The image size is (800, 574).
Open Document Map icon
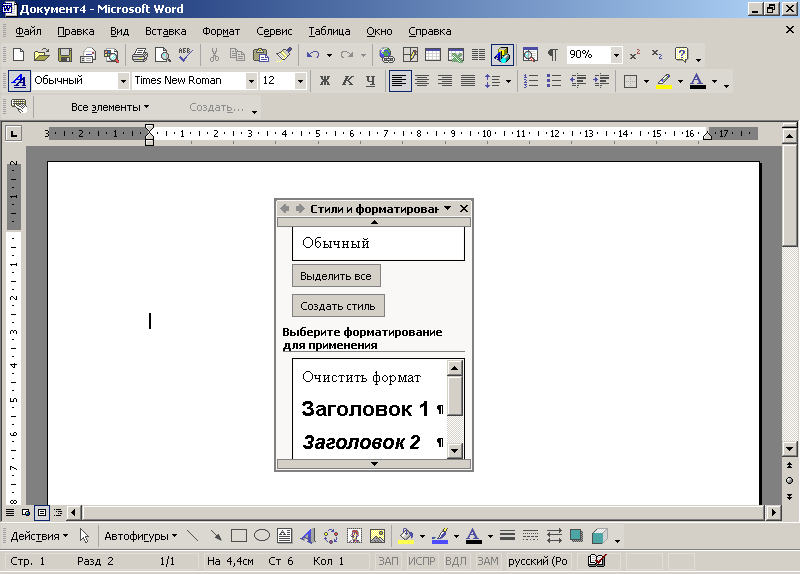(530, 55)
